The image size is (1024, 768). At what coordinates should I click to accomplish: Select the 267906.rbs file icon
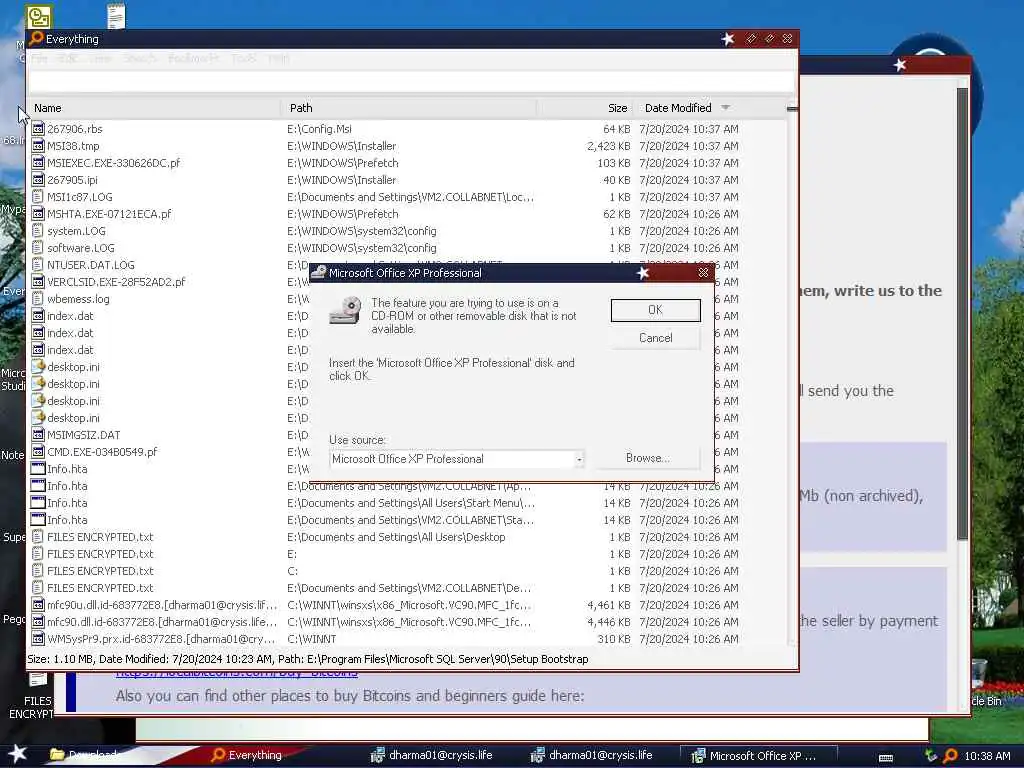coord(38,129)
